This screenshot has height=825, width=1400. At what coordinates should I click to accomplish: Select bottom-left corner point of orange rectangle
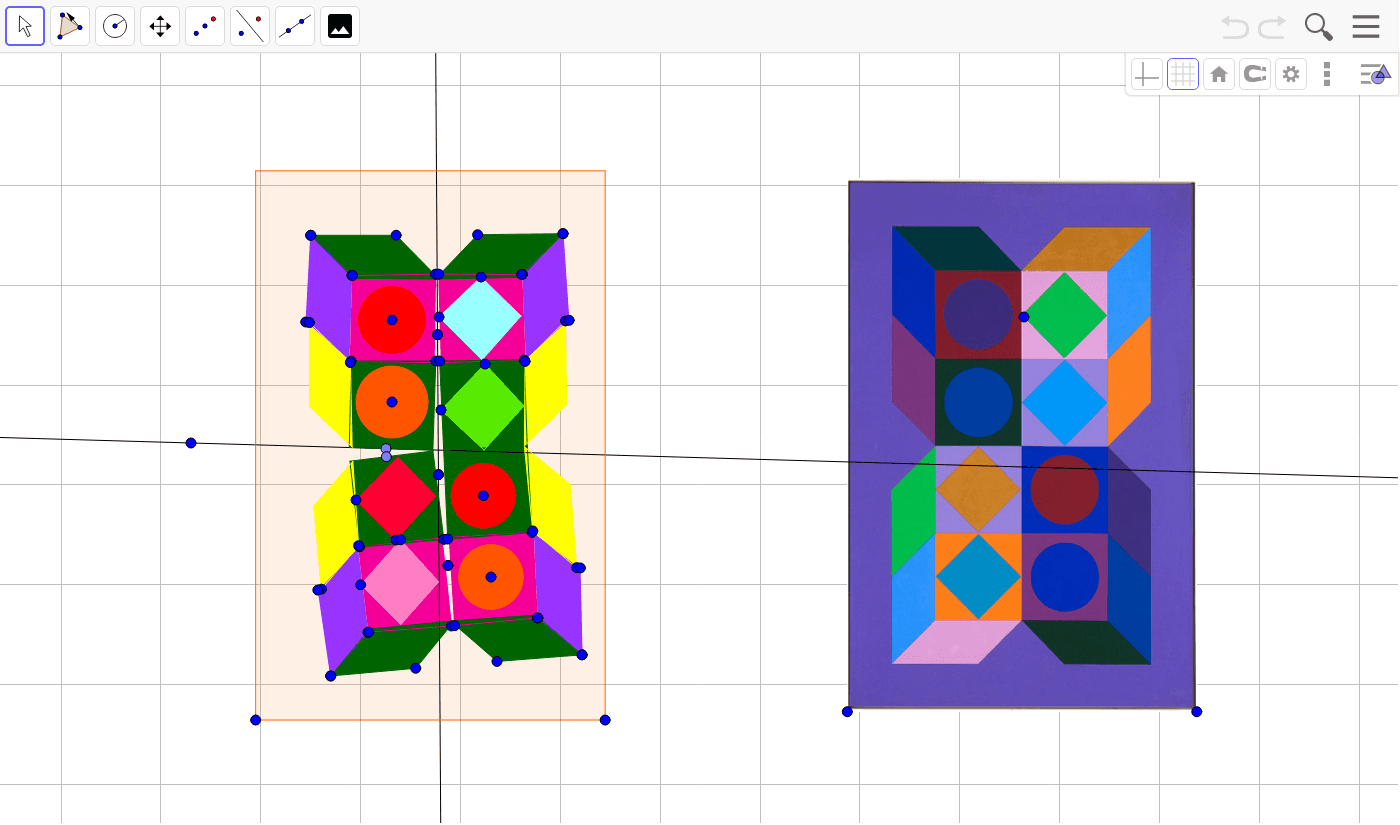coord(256,720)
